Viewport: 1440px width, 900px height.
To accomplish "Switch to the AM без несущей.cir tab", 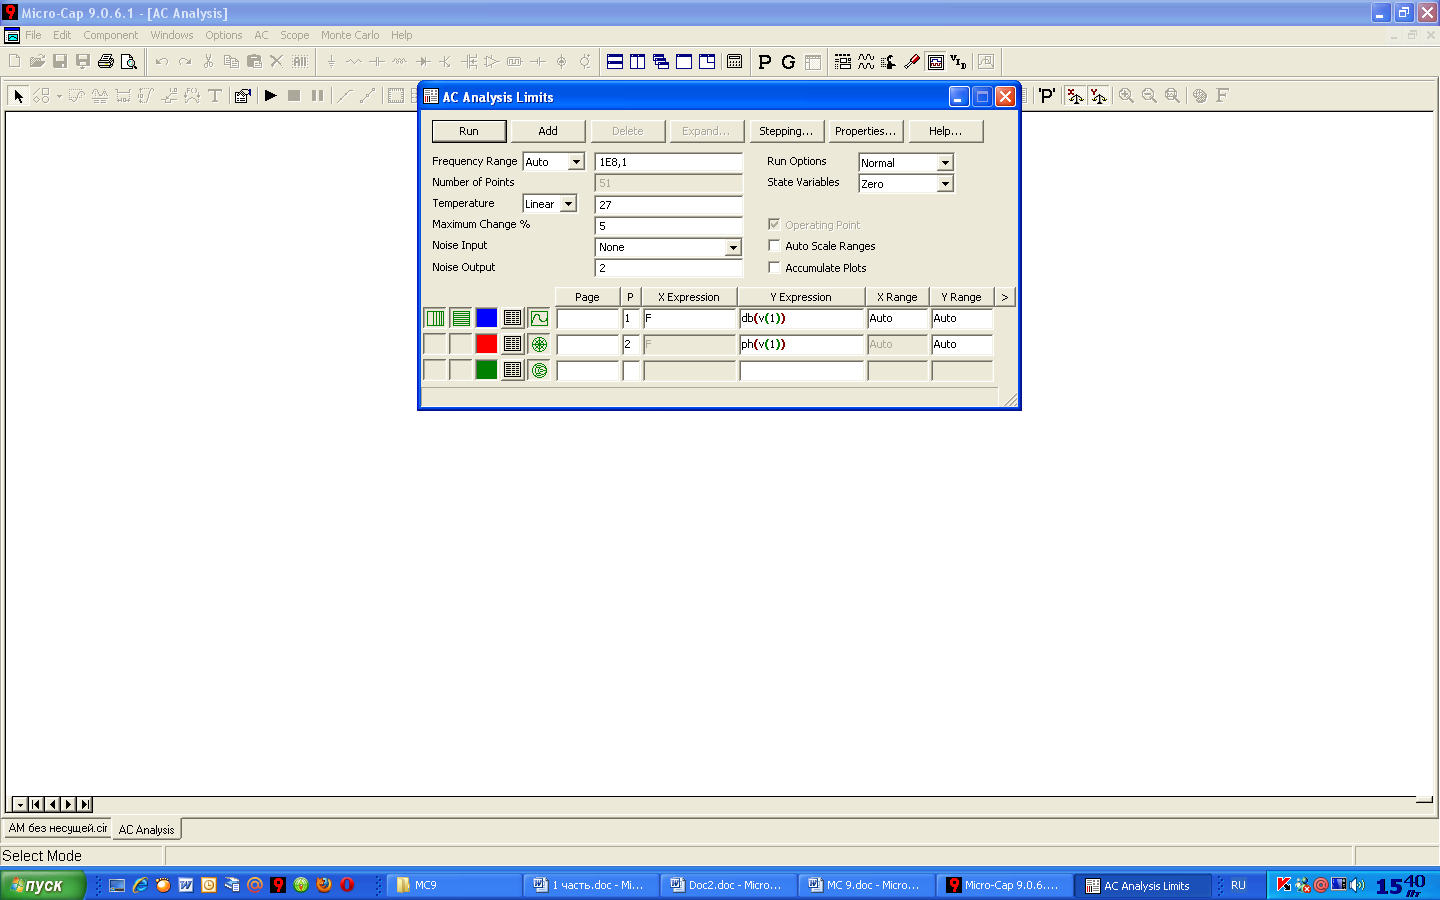I will (x=58, y=828).
